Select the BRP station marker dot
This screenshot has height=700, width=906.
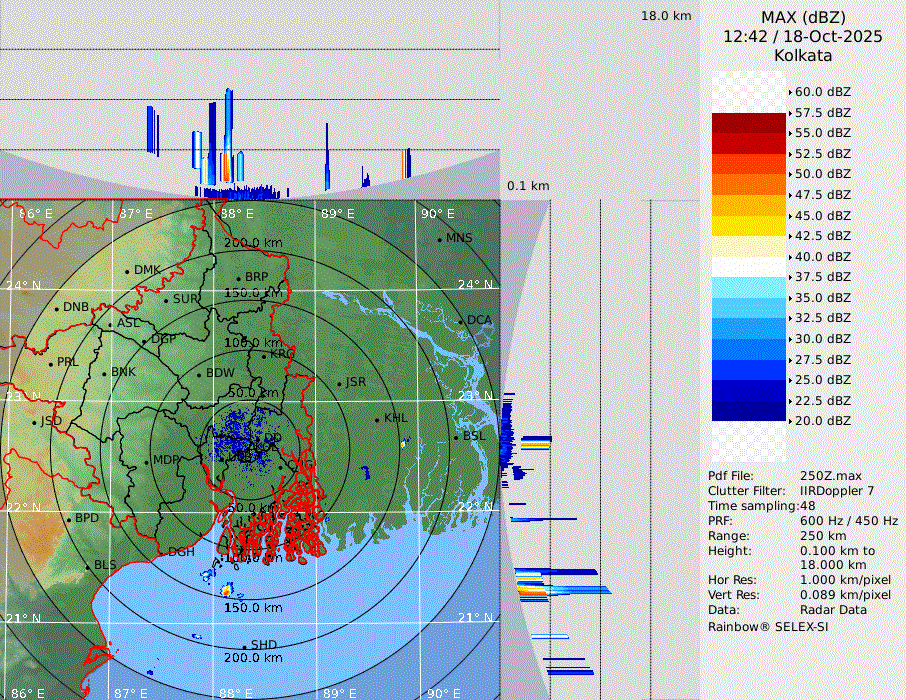[x=238, y=279]
